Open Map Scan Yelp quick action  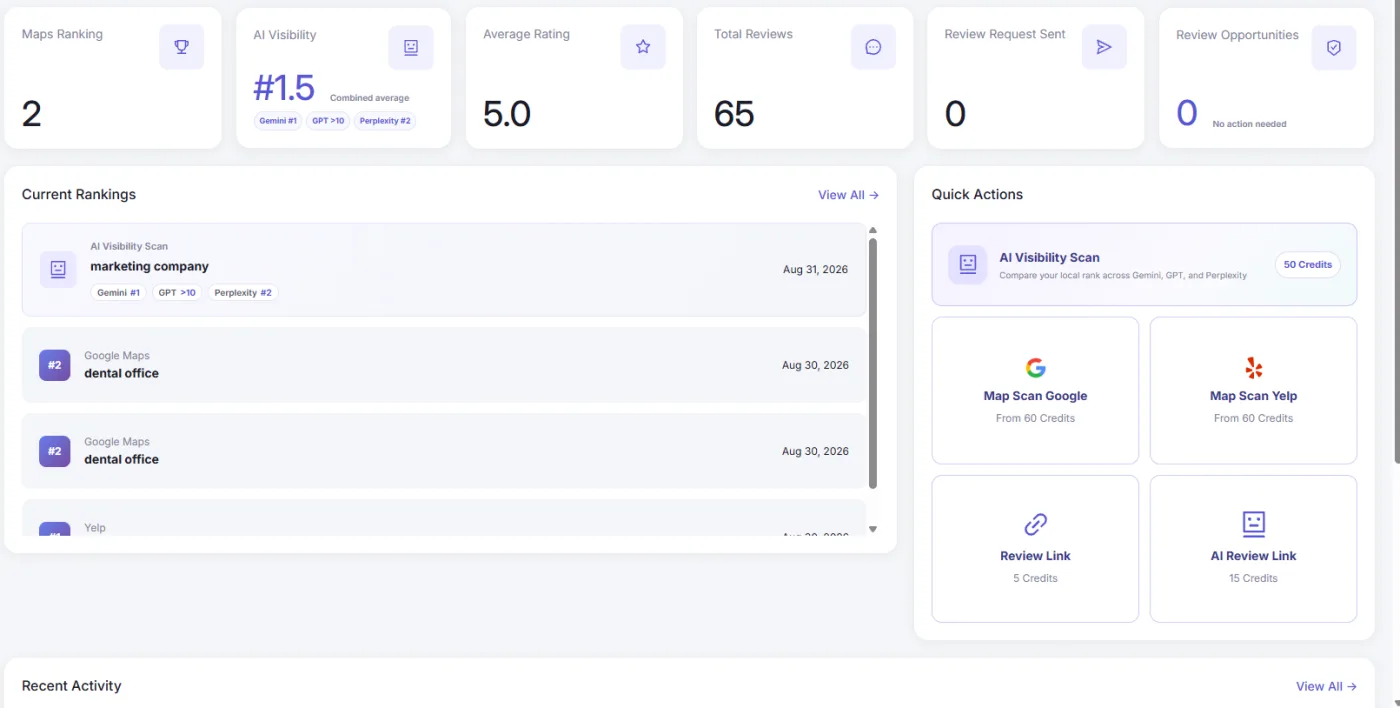1253,391
